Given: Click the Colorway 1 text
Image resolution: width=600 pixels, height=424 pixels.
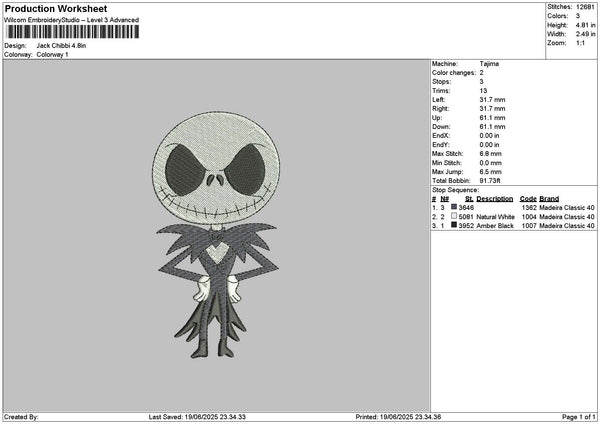Looking at the screenshot, I should click(x=52, y=55).
